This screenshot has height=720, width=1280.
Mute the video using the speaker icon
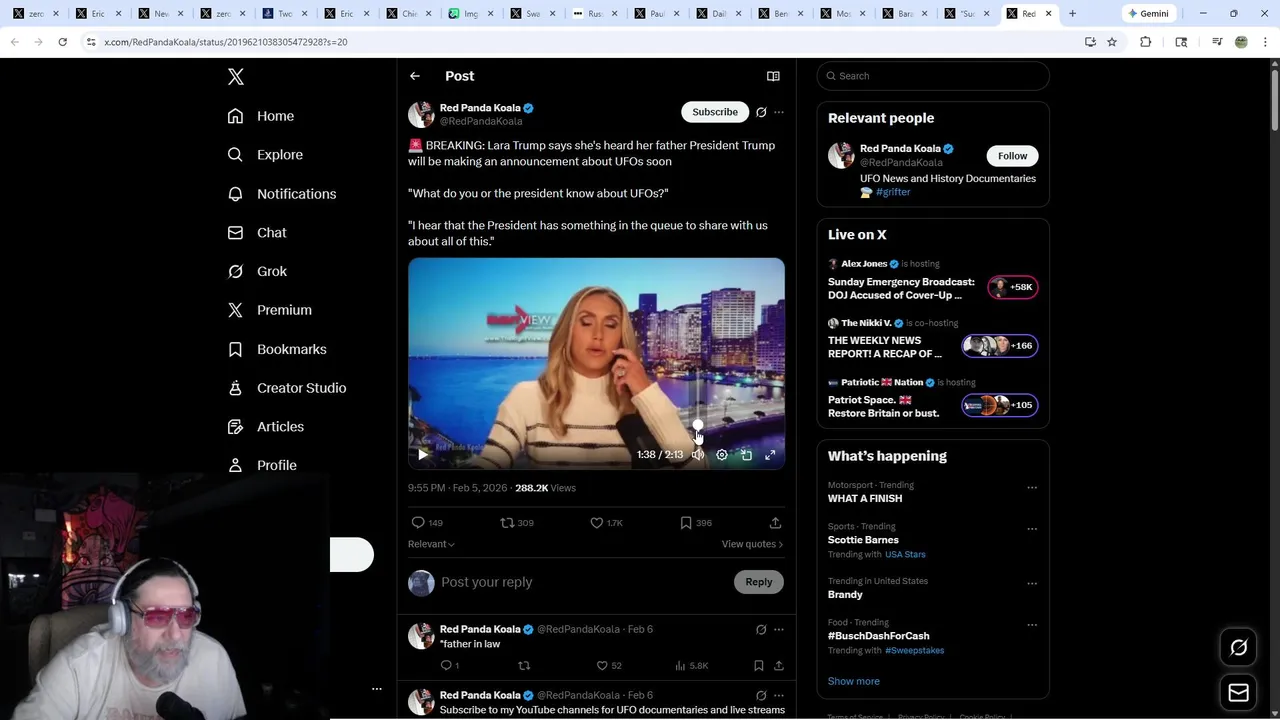point(698,454)
